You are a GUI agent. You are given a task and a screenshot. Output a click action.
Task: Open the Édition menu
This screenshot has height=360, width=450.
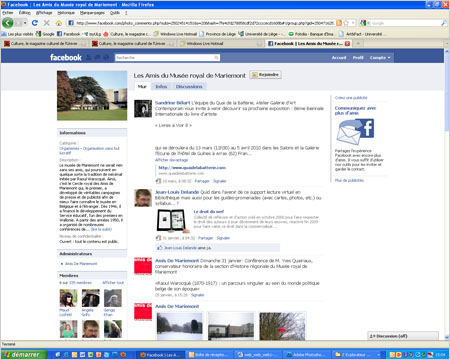click(x=25, y=13)
